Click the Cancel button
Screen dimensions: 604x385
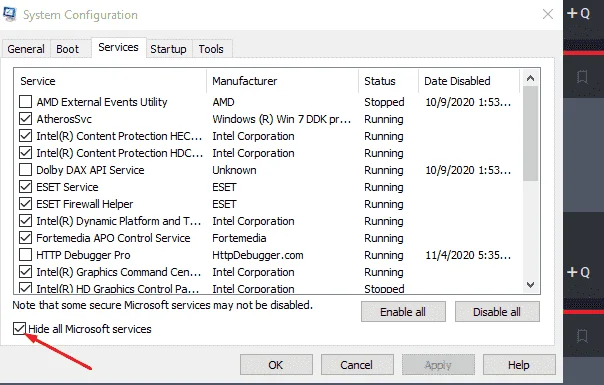[357, 365]
